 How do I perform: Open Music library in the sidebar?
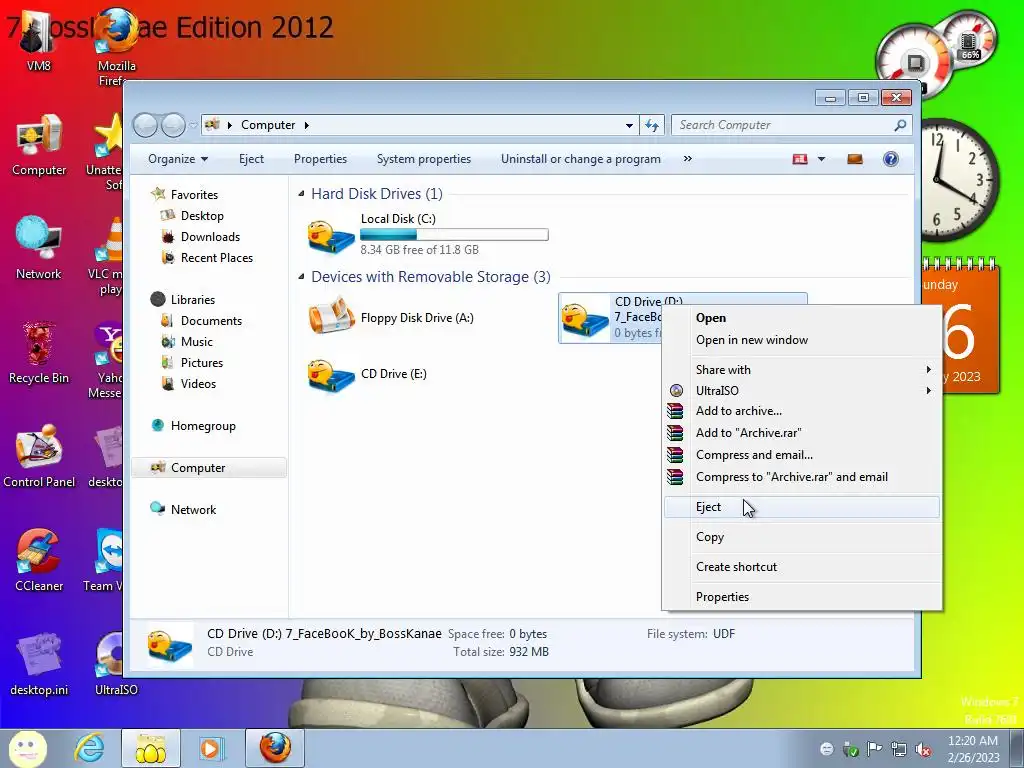197,342
